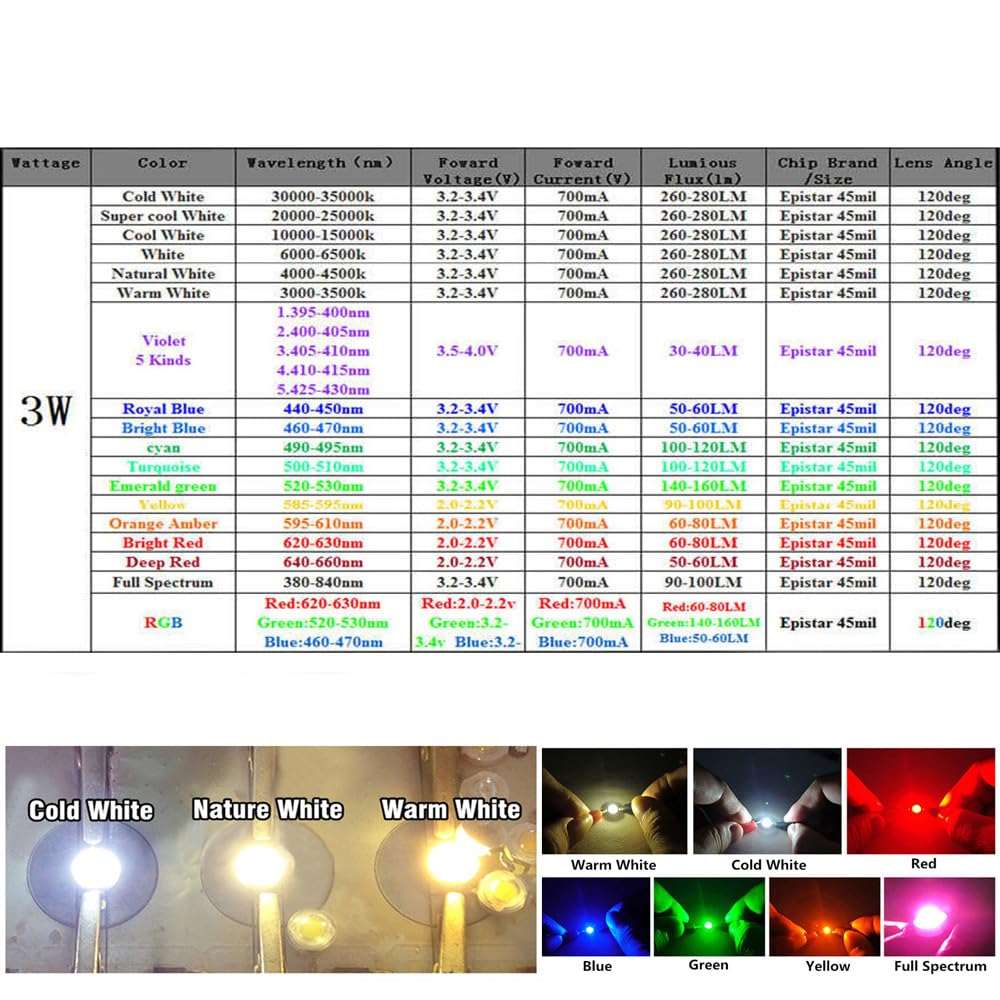Click the 'Red:60-80LM' RGB flux line
Viewport: 1000px width, 1000px height.
(703, 607)
